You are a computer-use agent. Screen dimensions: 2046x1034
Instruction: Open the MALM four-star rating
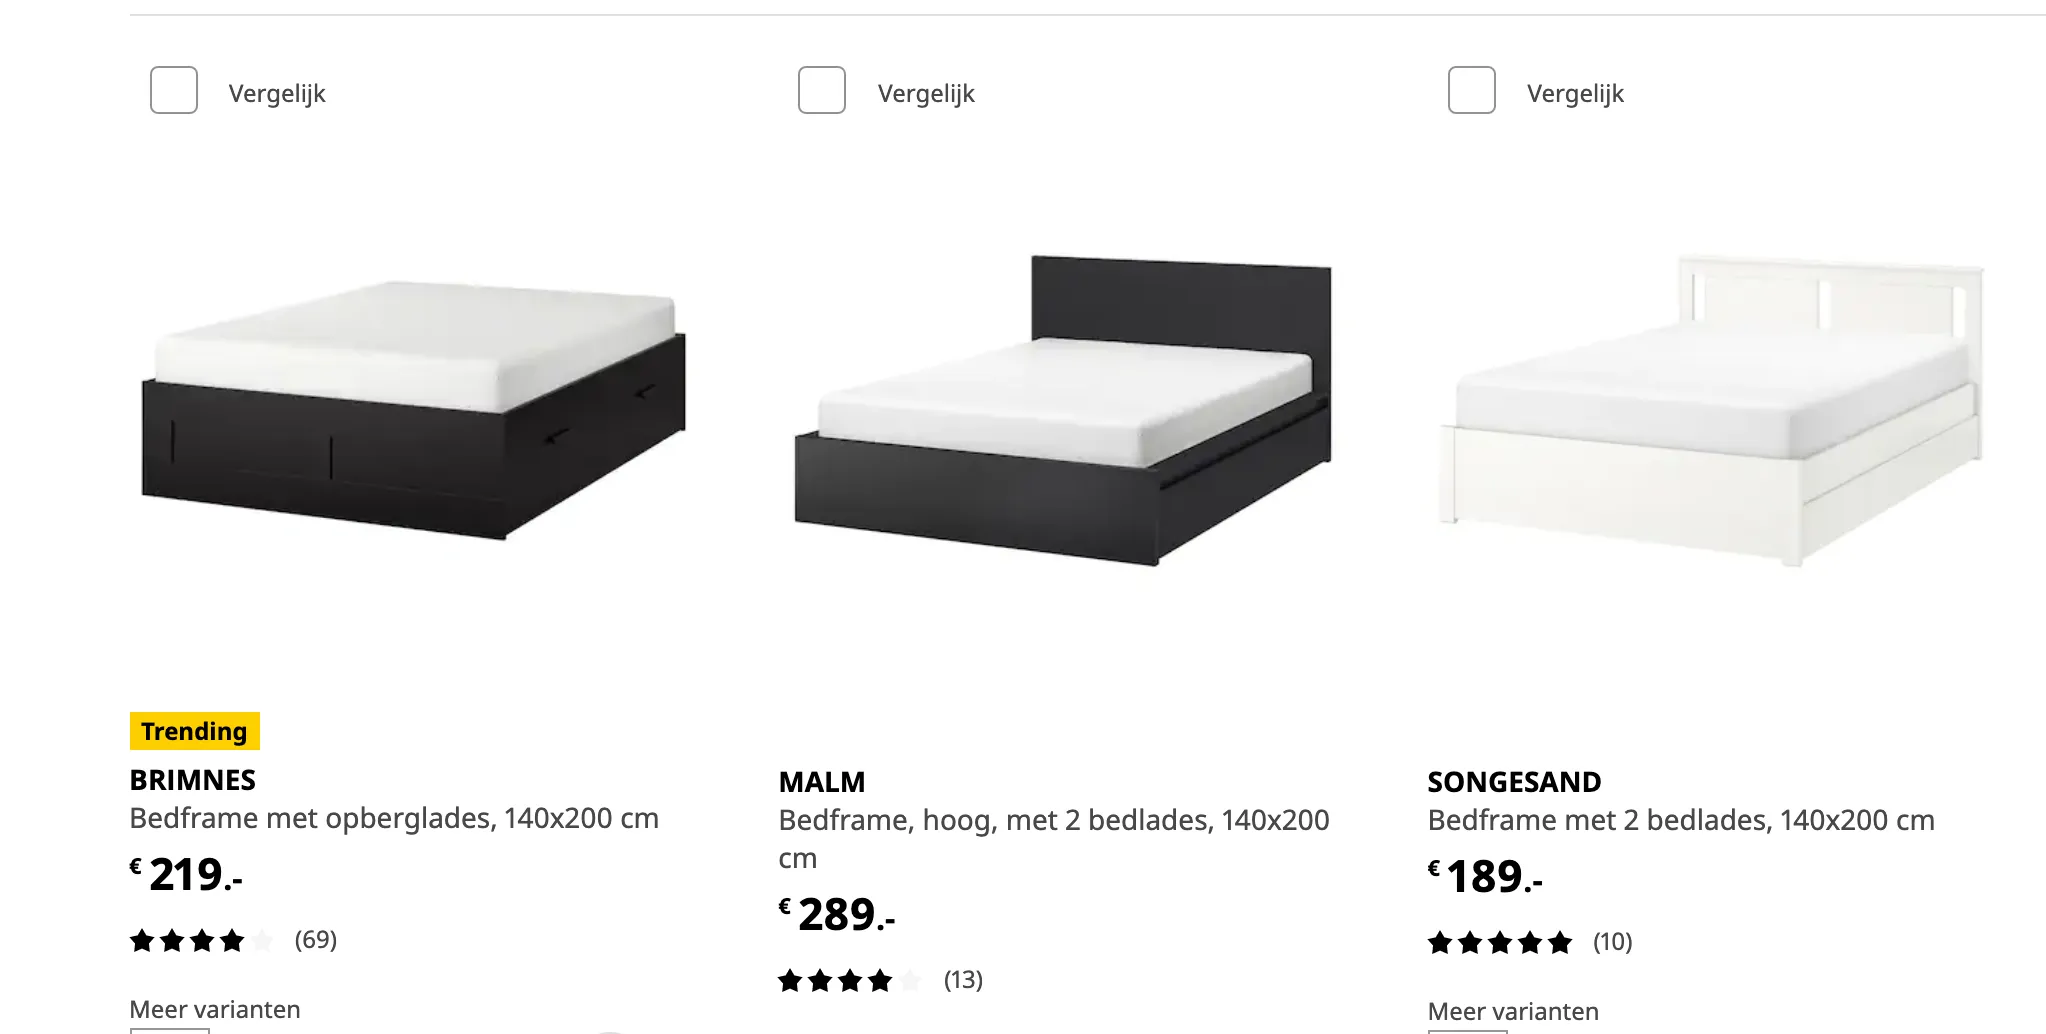[850, 980]
